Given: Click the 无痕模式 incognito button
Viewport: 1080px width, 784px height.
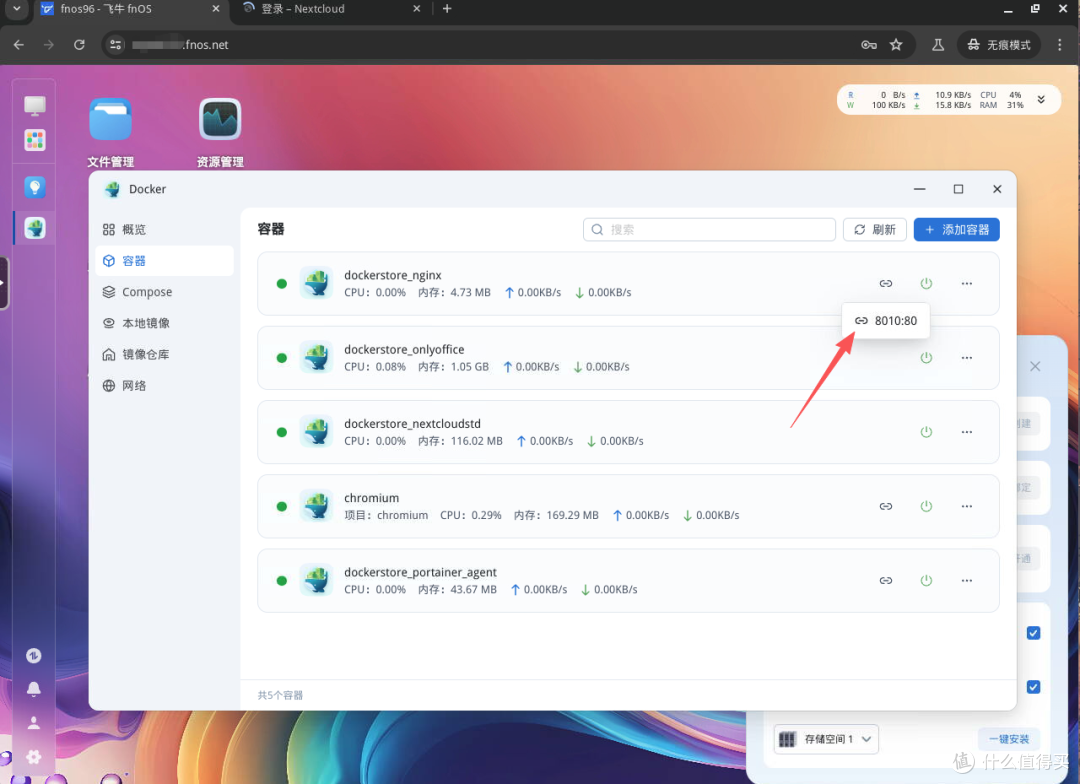Looking at the screenshot, I should point(998,45).
